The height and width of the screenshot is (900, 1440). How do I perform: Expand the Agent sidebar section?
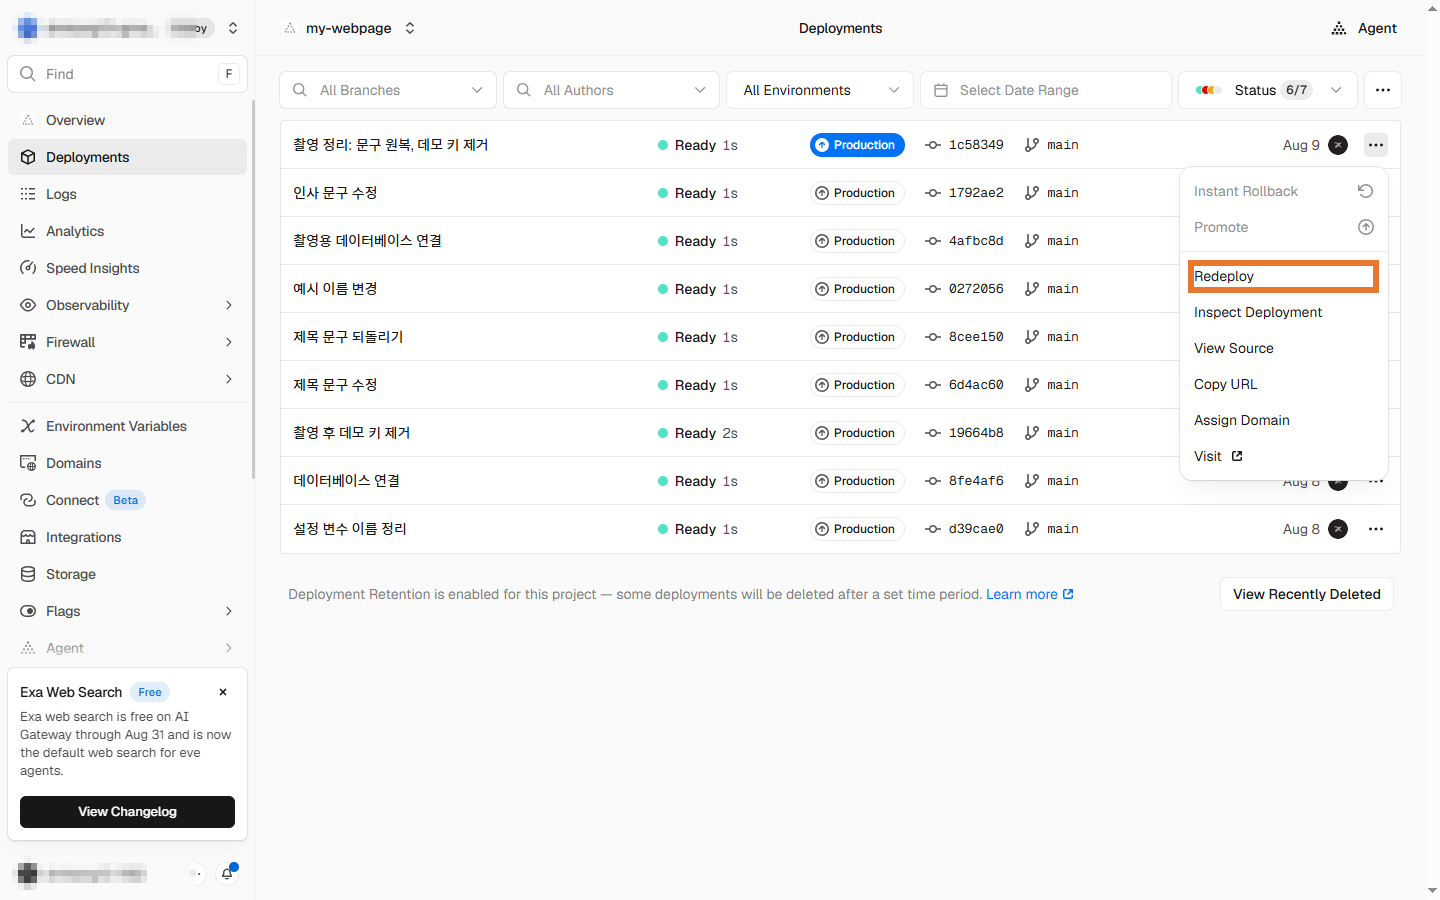pyautogui.click(x=127, y=648)
